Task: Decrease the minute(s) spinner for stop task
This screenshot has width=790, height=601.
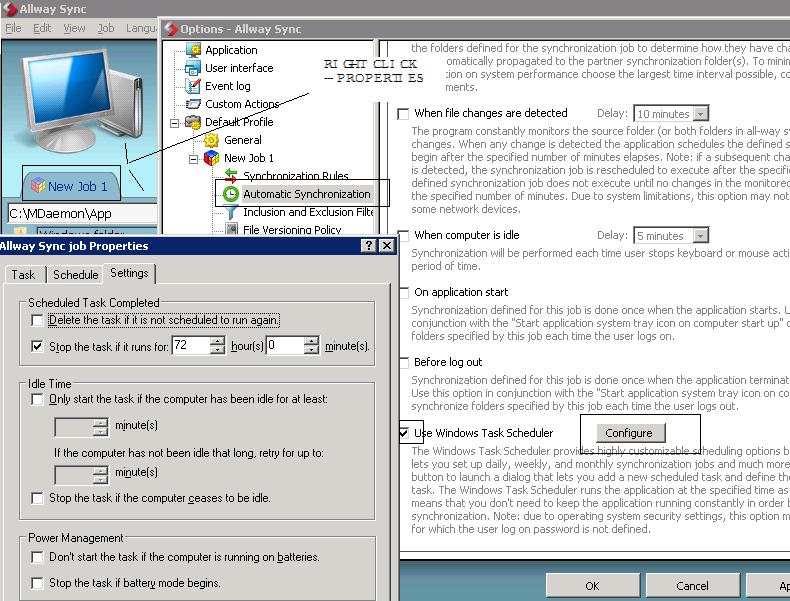Action: coord(312,350)
